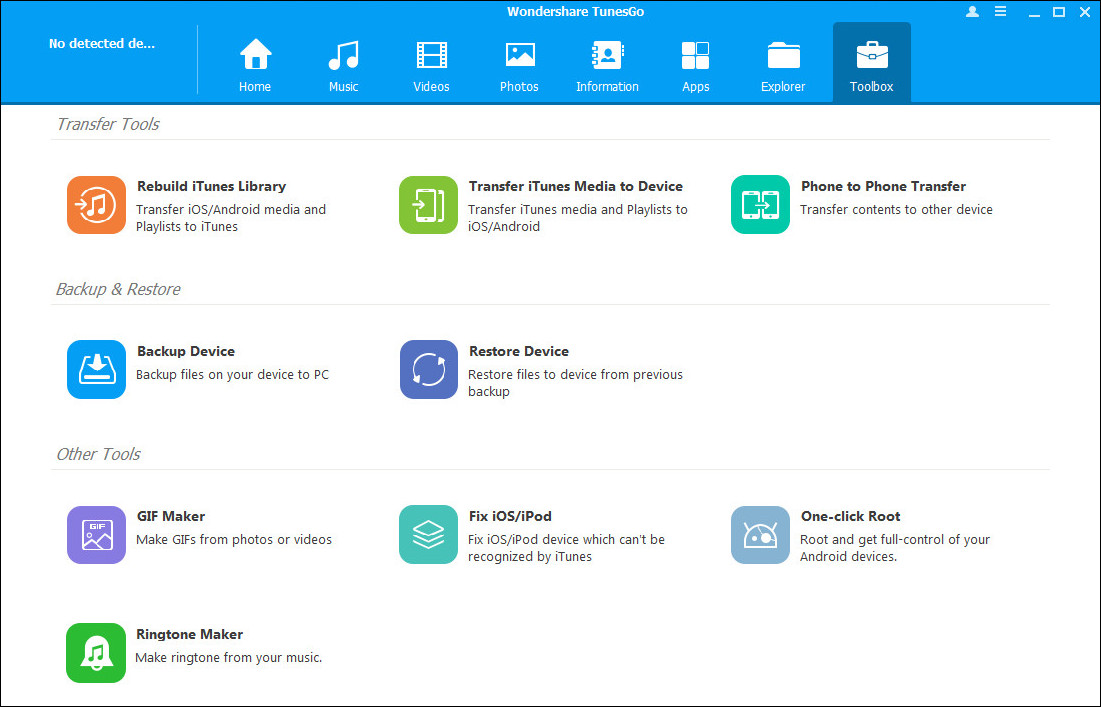Open the hamburger menu in title bar
The width and height of the screenshot is (1101, 707).
coord(1001,12)
